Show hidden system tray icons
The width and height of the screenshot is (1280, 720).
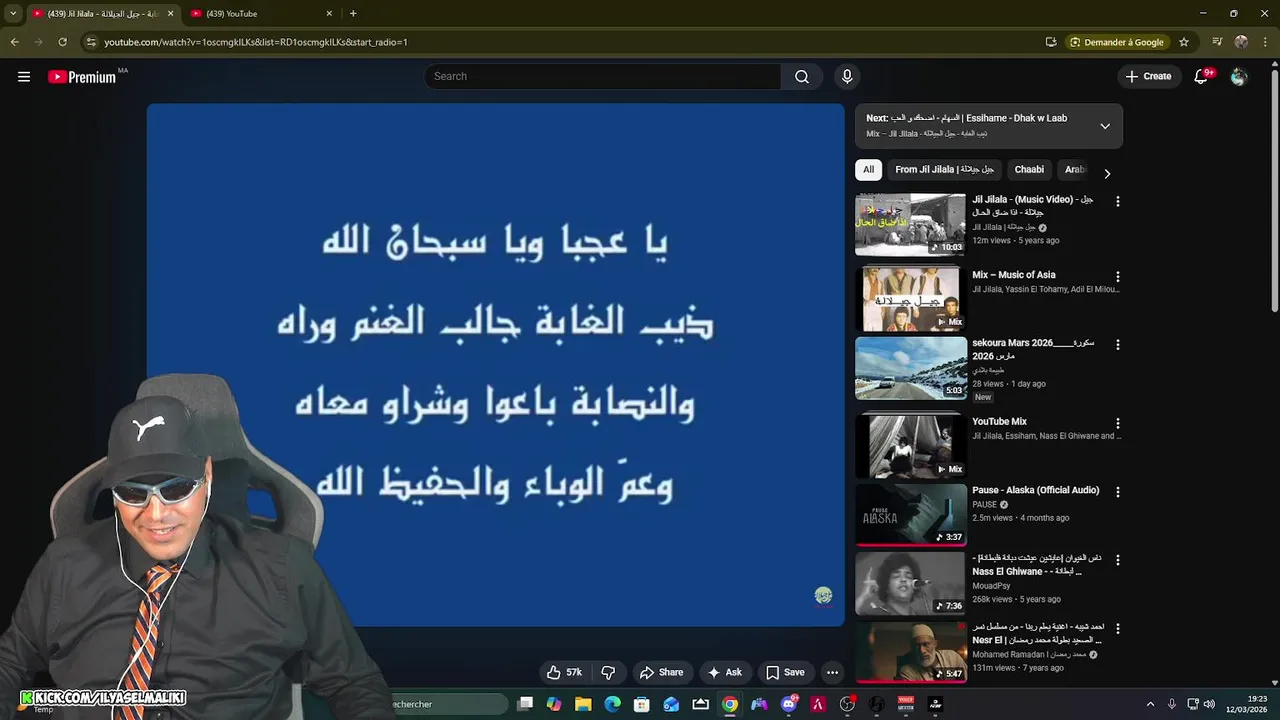(1150, 704)
